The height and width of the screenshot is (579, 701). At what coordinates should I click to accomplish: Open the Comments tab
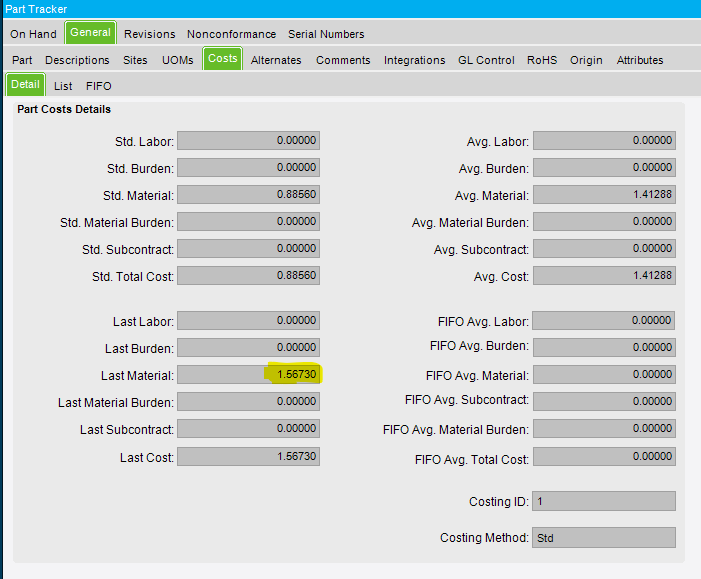pos(343,60)
